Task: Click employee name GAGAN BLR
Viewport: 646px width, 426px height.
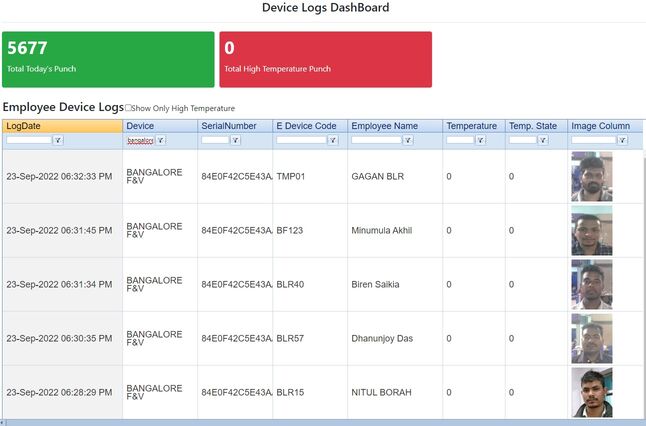Action: (378, 176)
